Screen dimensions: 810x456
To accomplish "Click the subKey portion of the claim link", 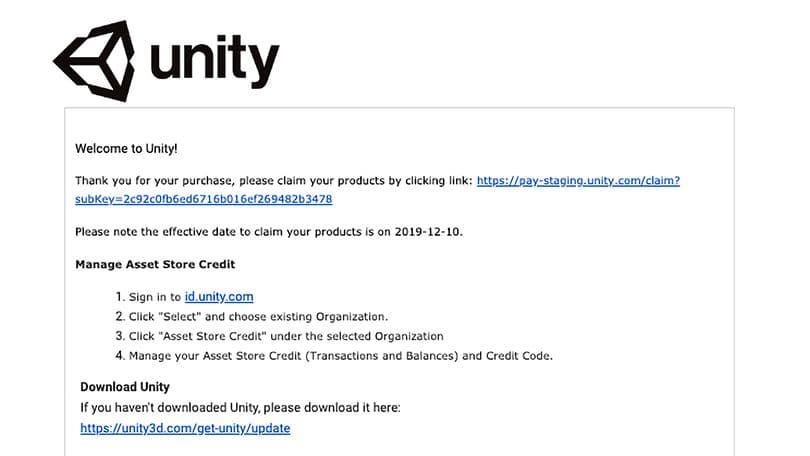I will [203, 199].
